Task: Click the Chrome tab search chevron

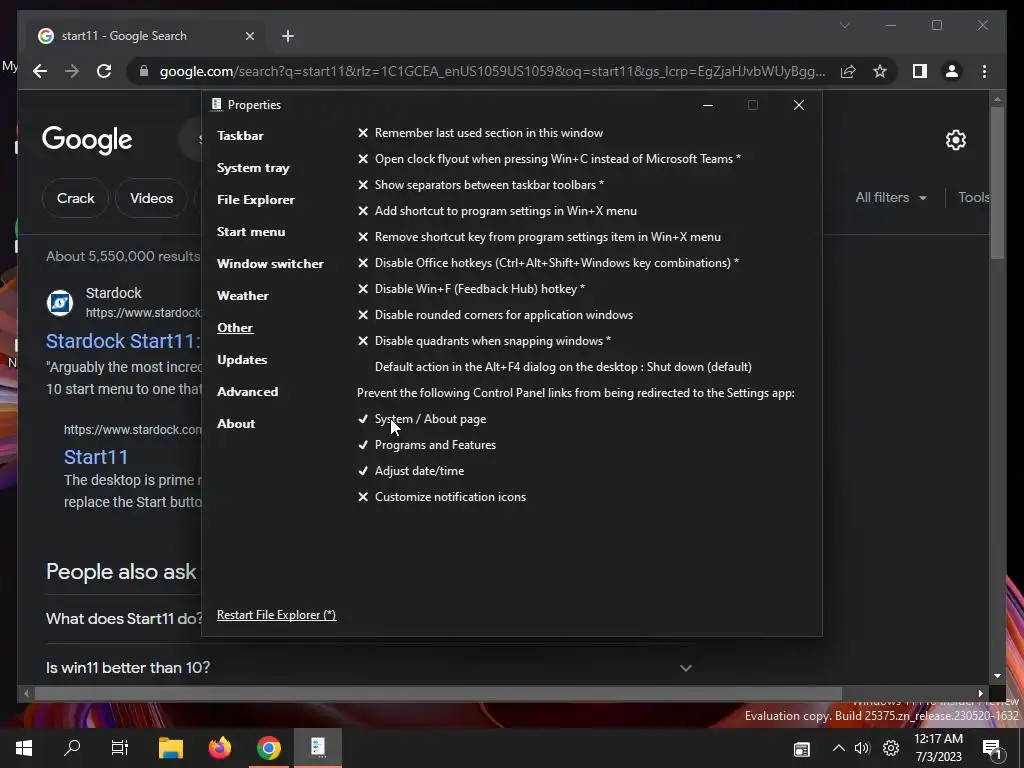Action: click(844, 25)
